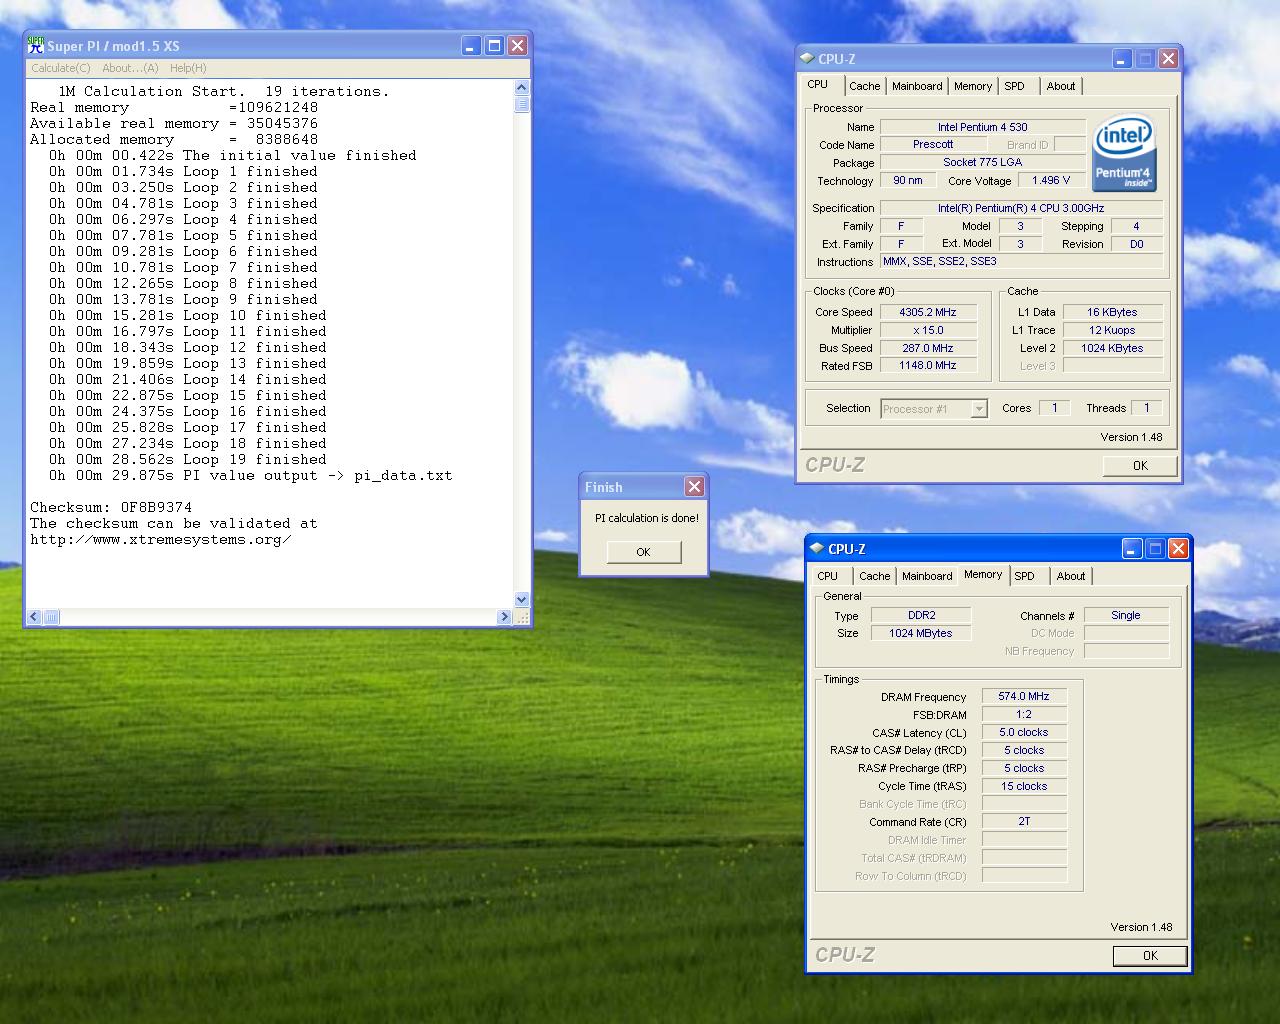The width and height of the screenshot is (1280, 1024).
Task: Click OK in the upper CPU-Z CPU window
Action: [1140, 465]
